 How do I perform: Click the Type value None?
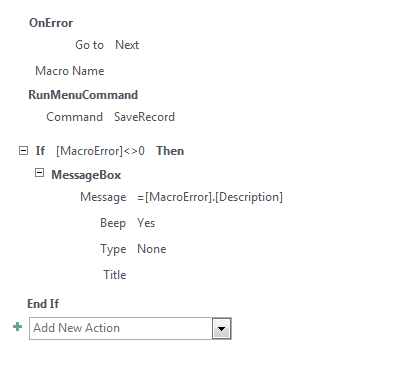[x=152, y=249]
